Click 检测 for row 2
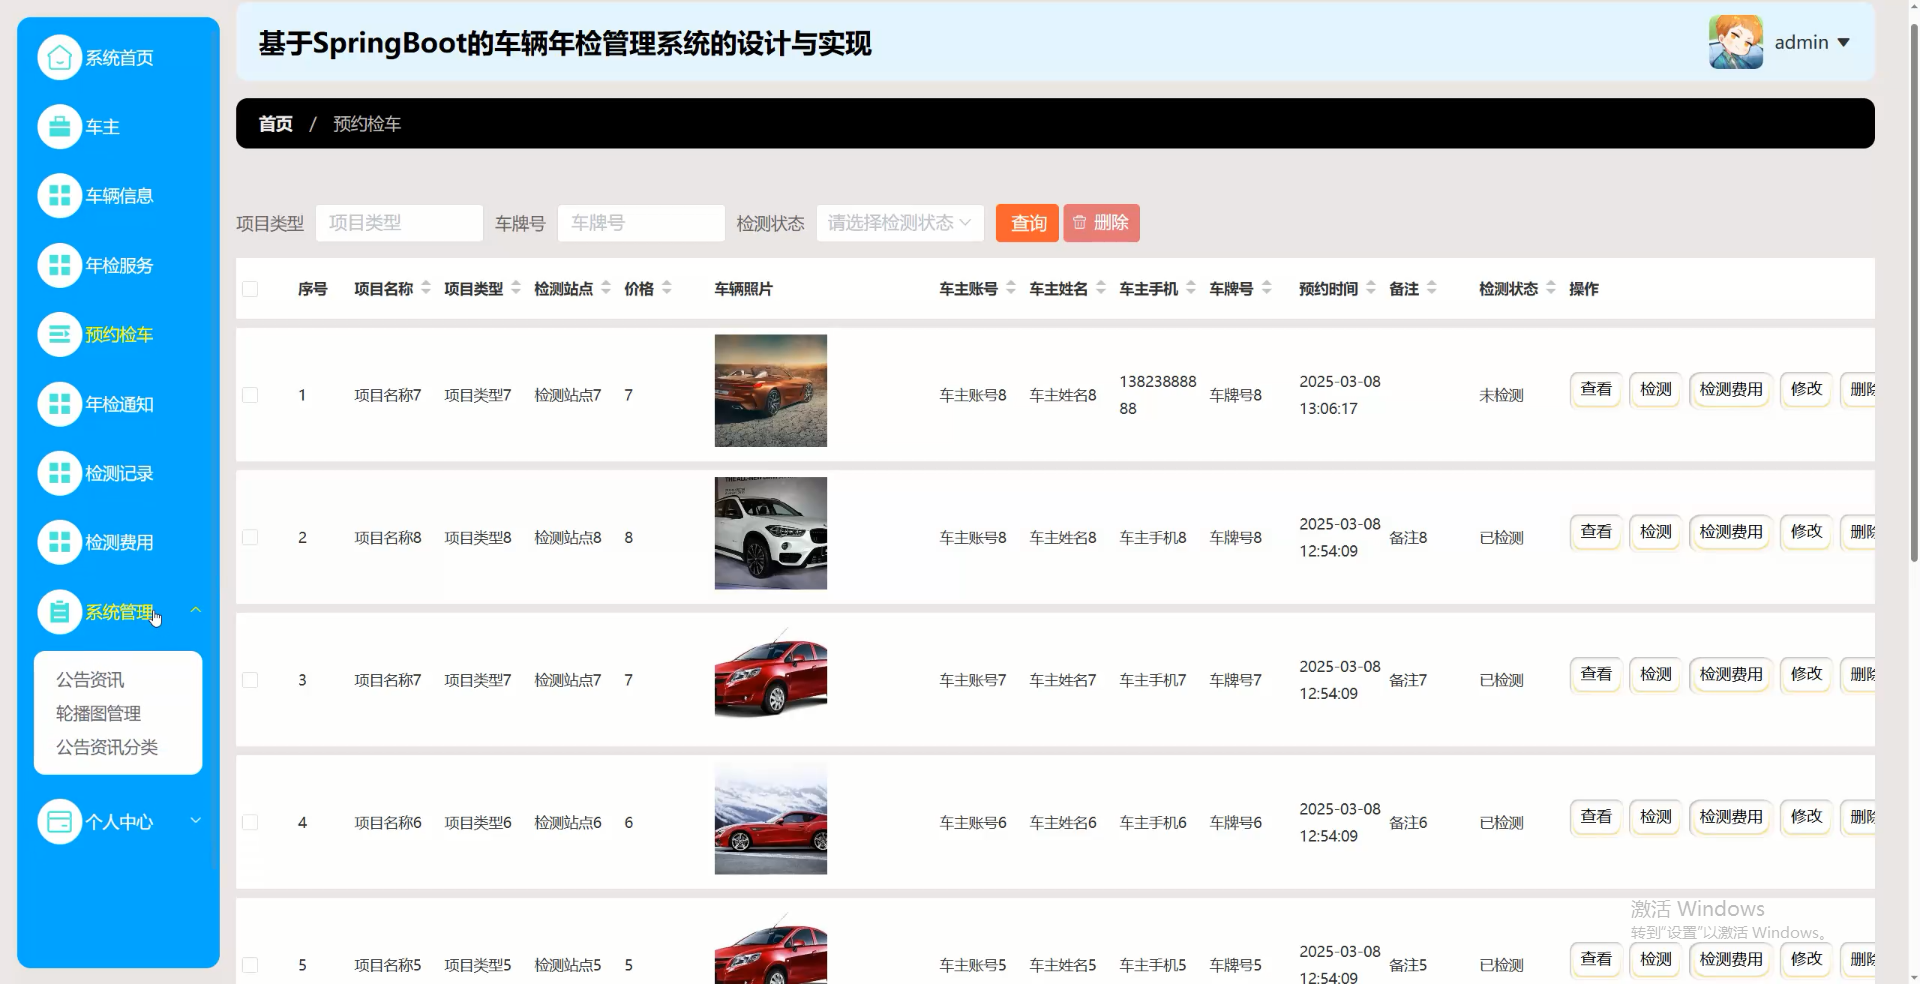Viewport: 1920px width, 984px height. 1655,532
